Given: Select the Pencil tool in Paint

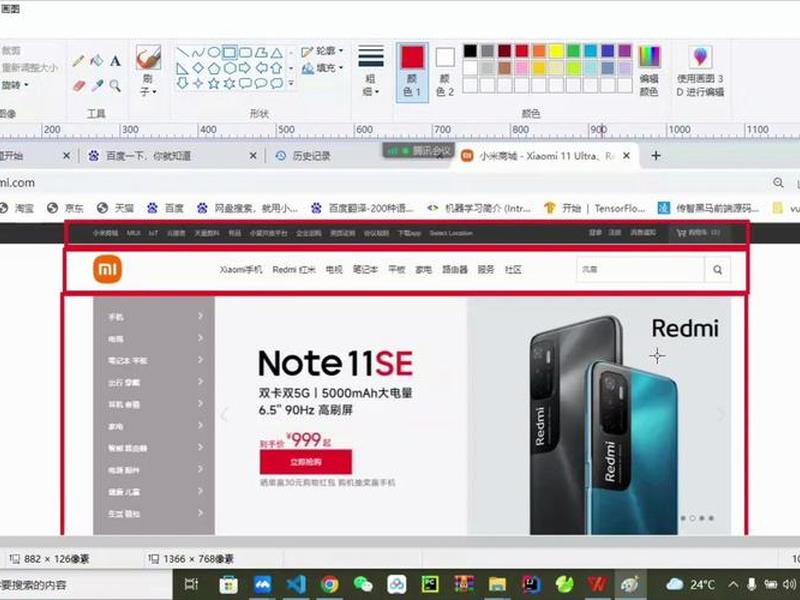Looking at the screenshot, I should 78,61.
